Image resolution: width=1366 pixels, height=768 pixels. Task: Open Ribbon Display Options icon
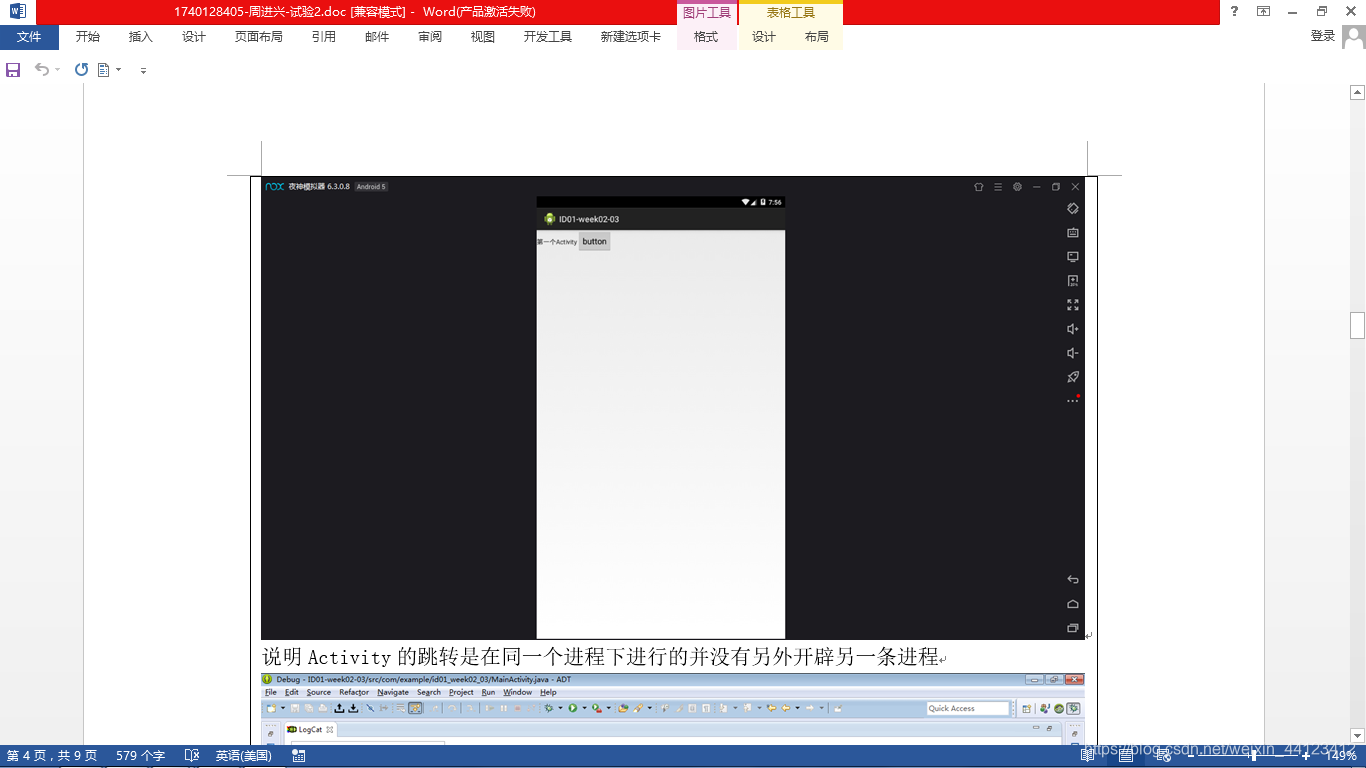click(1264, 11)
